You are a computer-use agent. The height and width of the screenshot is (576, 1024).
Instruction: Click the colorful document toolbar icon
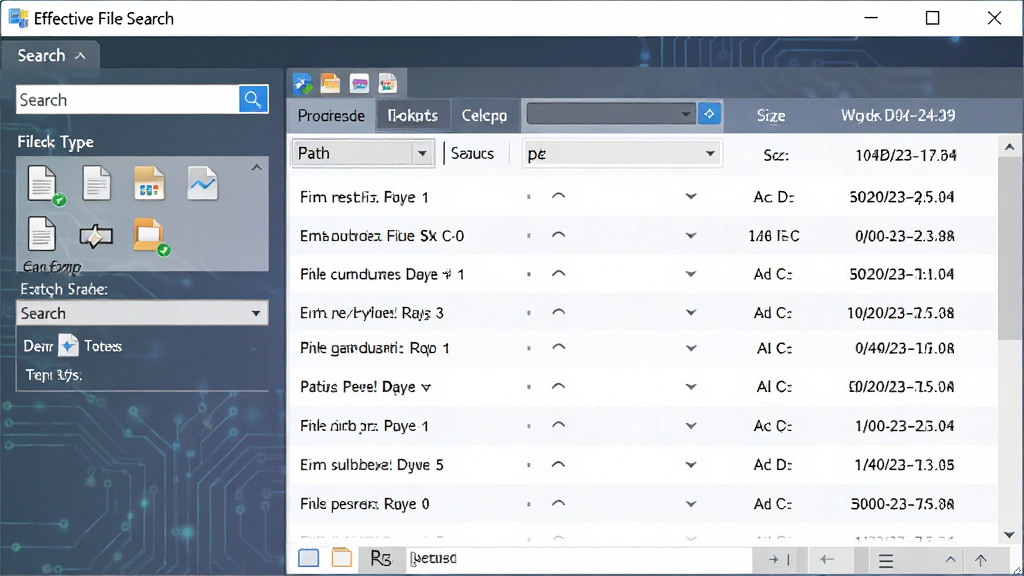[x=387, y=84]
